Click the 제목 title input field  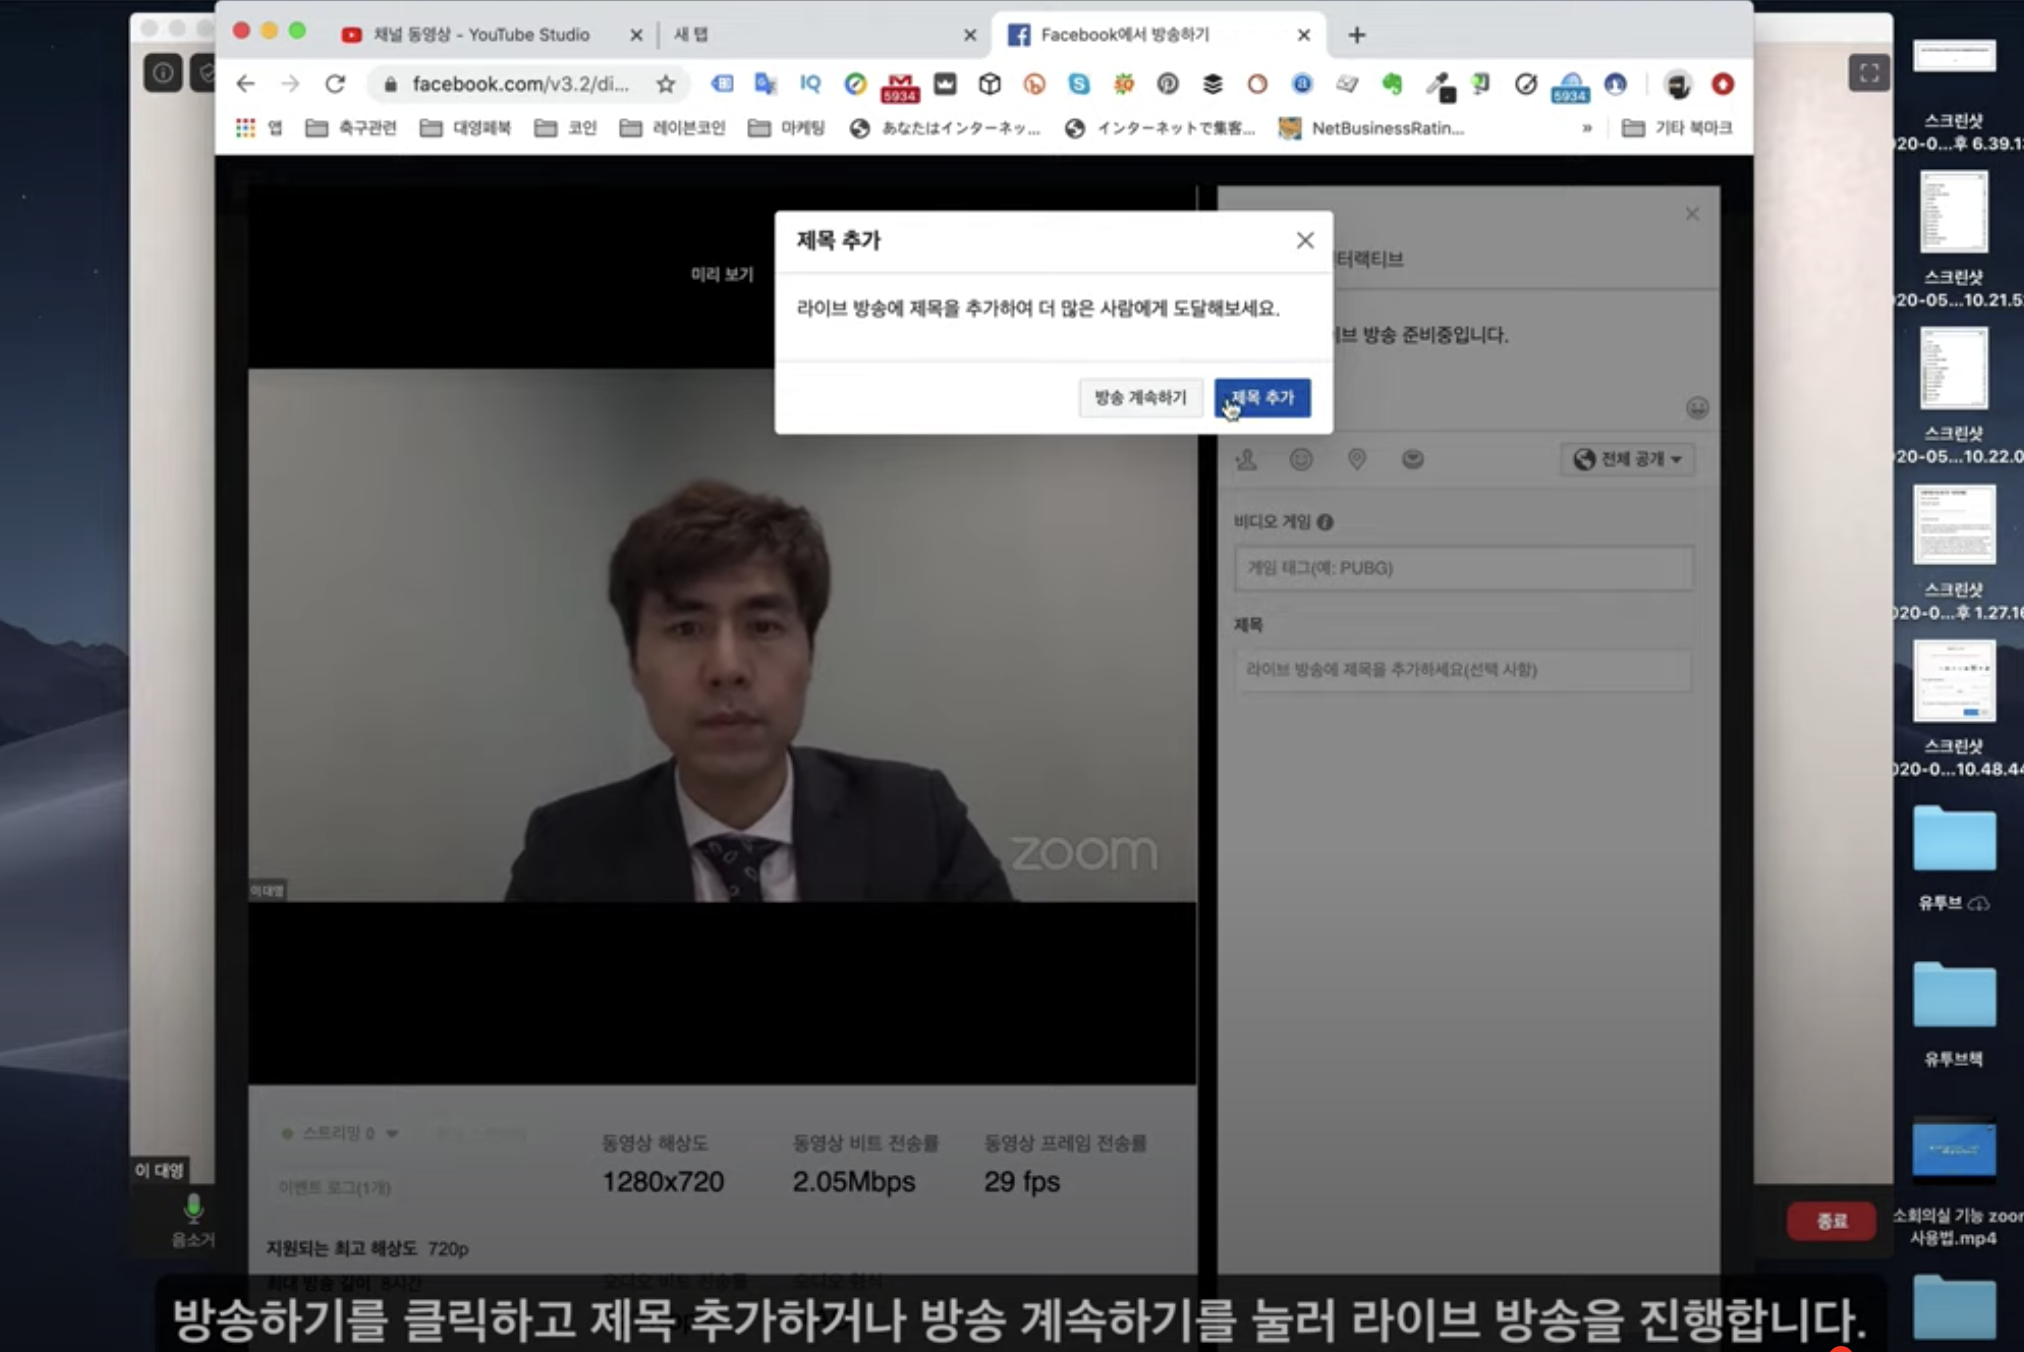1464,670
